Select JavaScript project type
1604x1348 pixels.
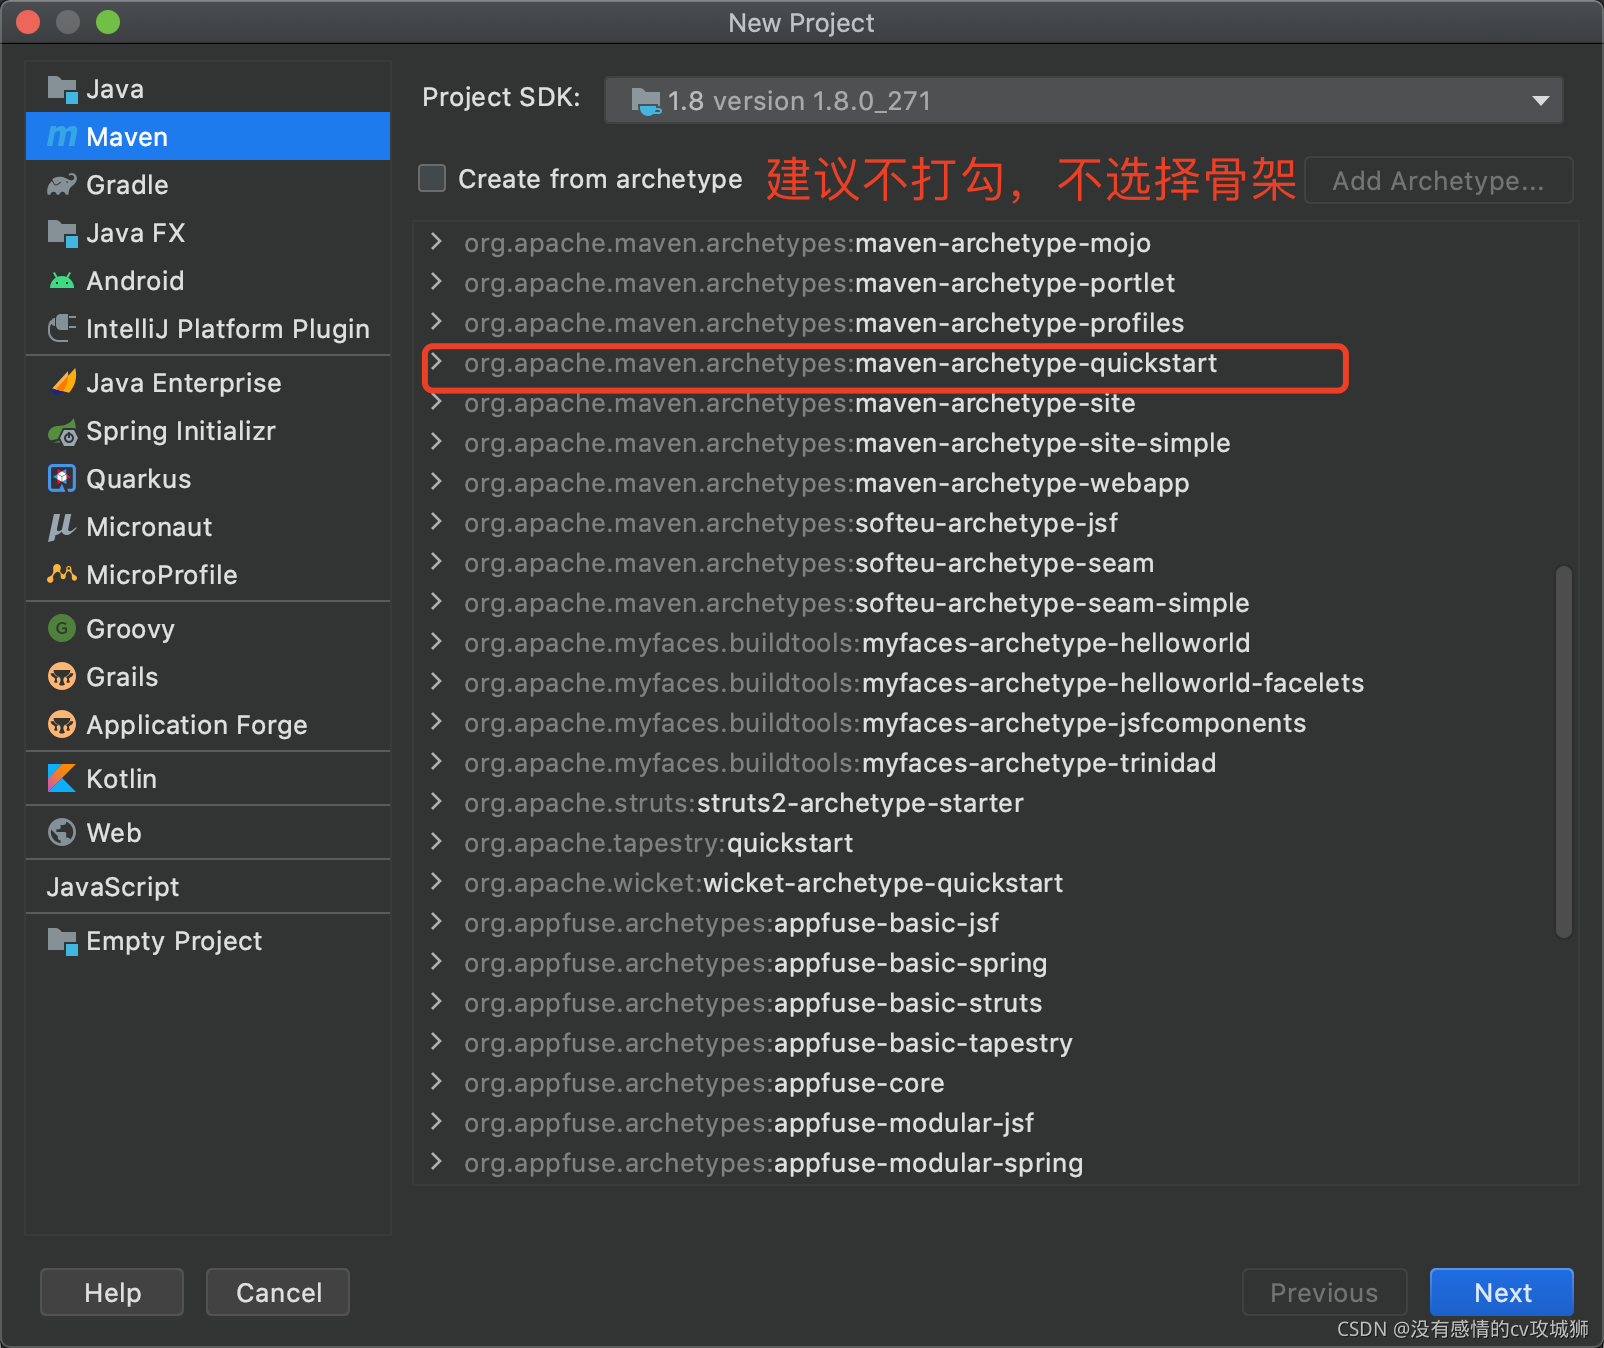(208, 887)
